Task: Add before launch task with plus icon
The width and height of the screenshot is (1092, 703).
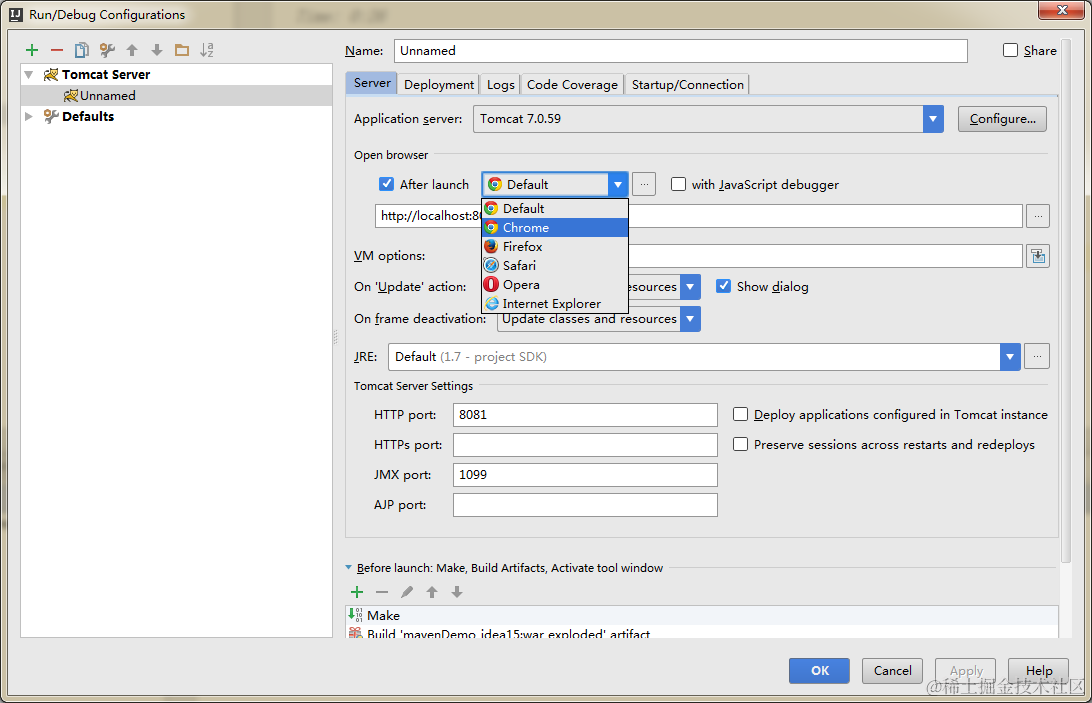Action: point(357,592)
